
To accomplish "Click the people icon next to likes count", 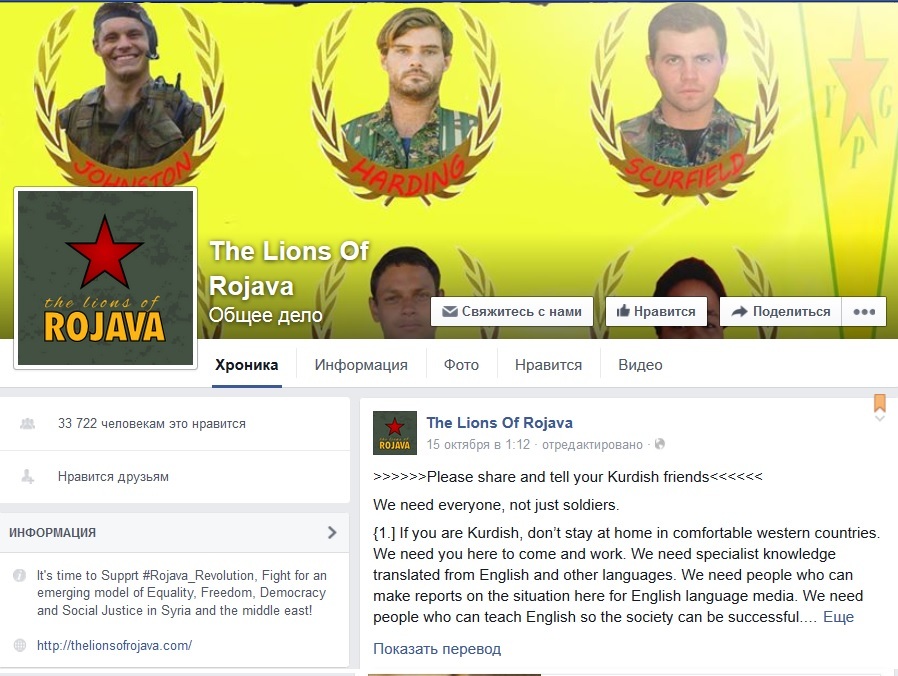I will tap(27, 423).
